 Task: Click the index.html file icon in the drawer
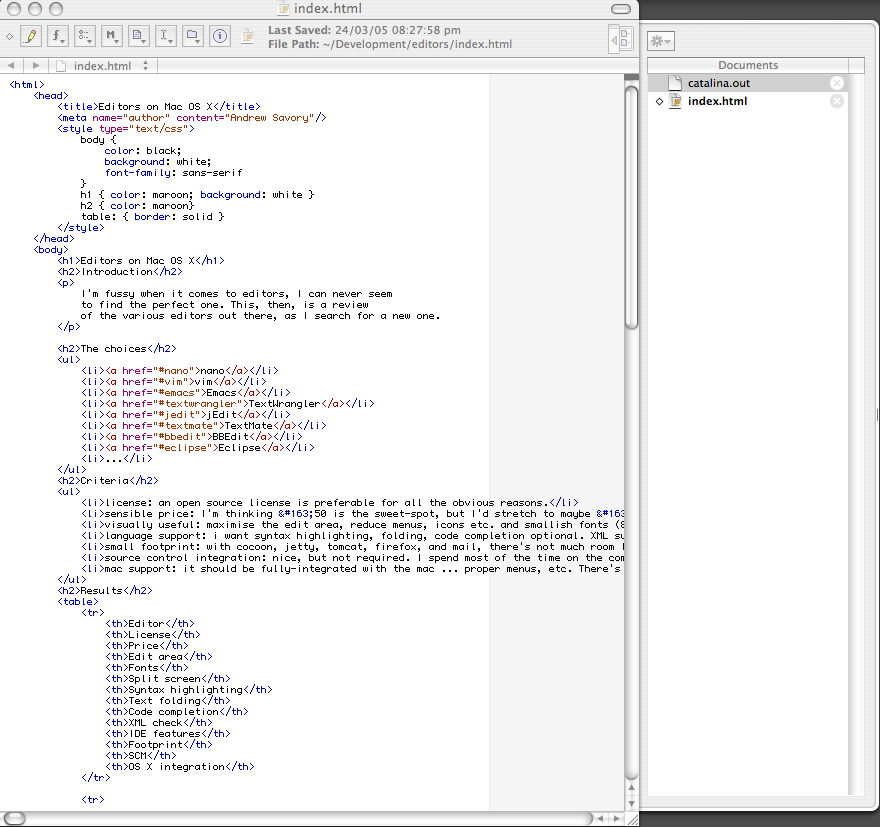[676, 101]
